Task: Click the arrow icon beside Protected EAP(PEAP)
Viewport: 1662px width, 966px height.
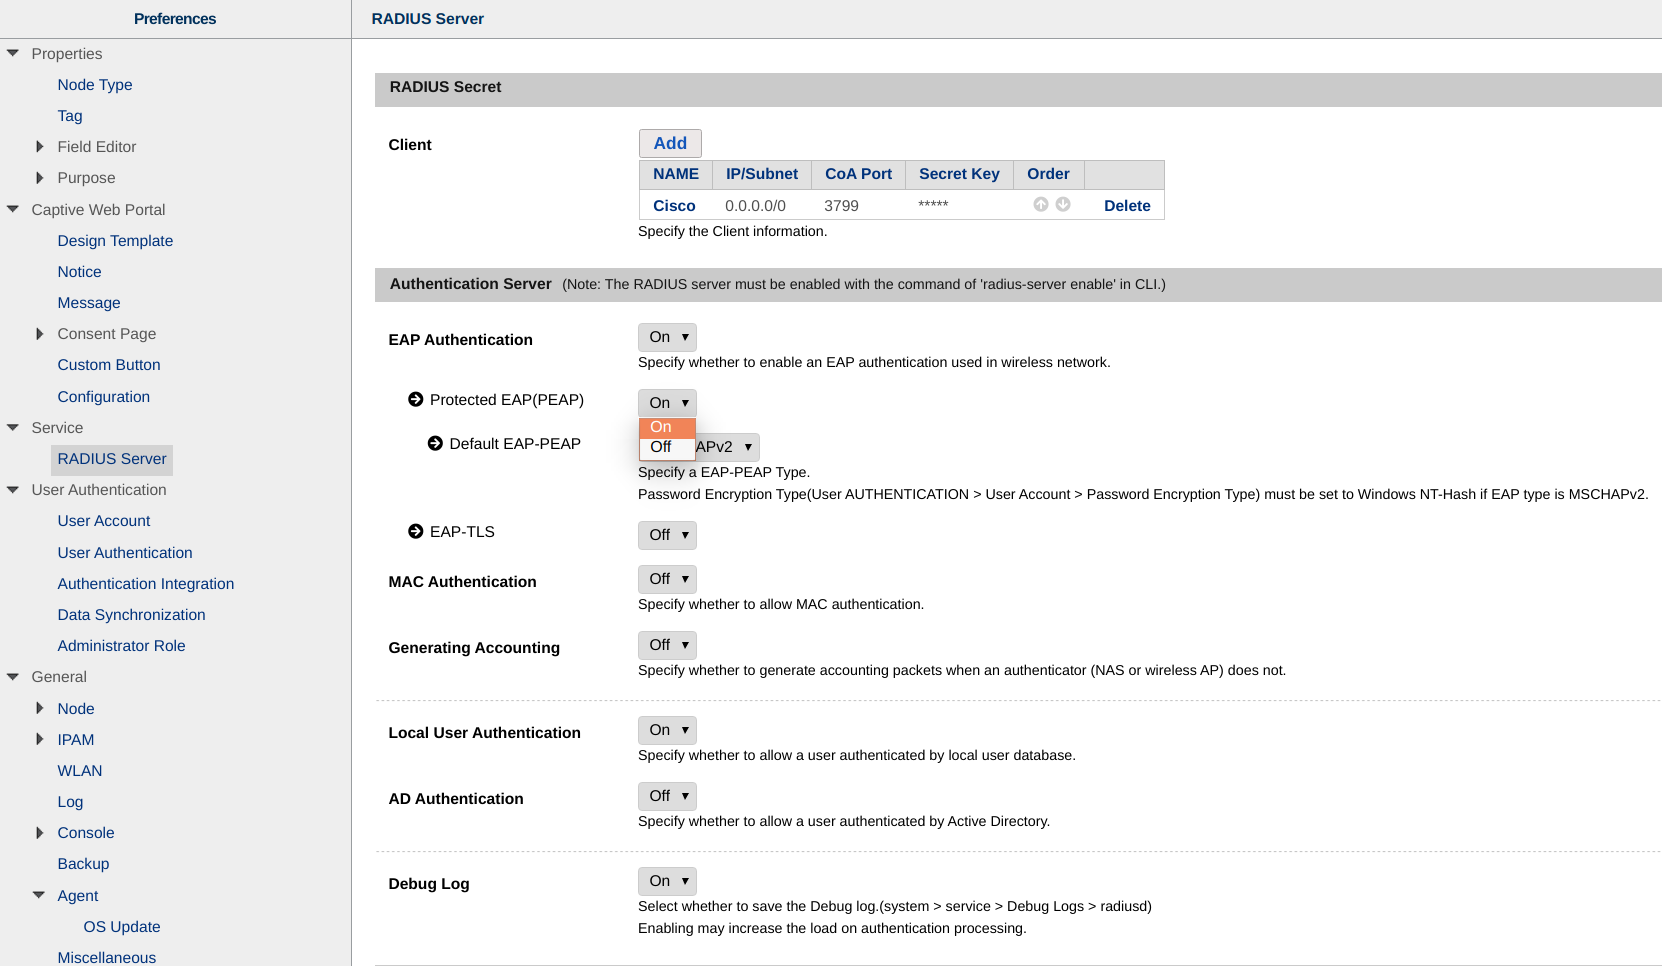Action: [416, 400]
